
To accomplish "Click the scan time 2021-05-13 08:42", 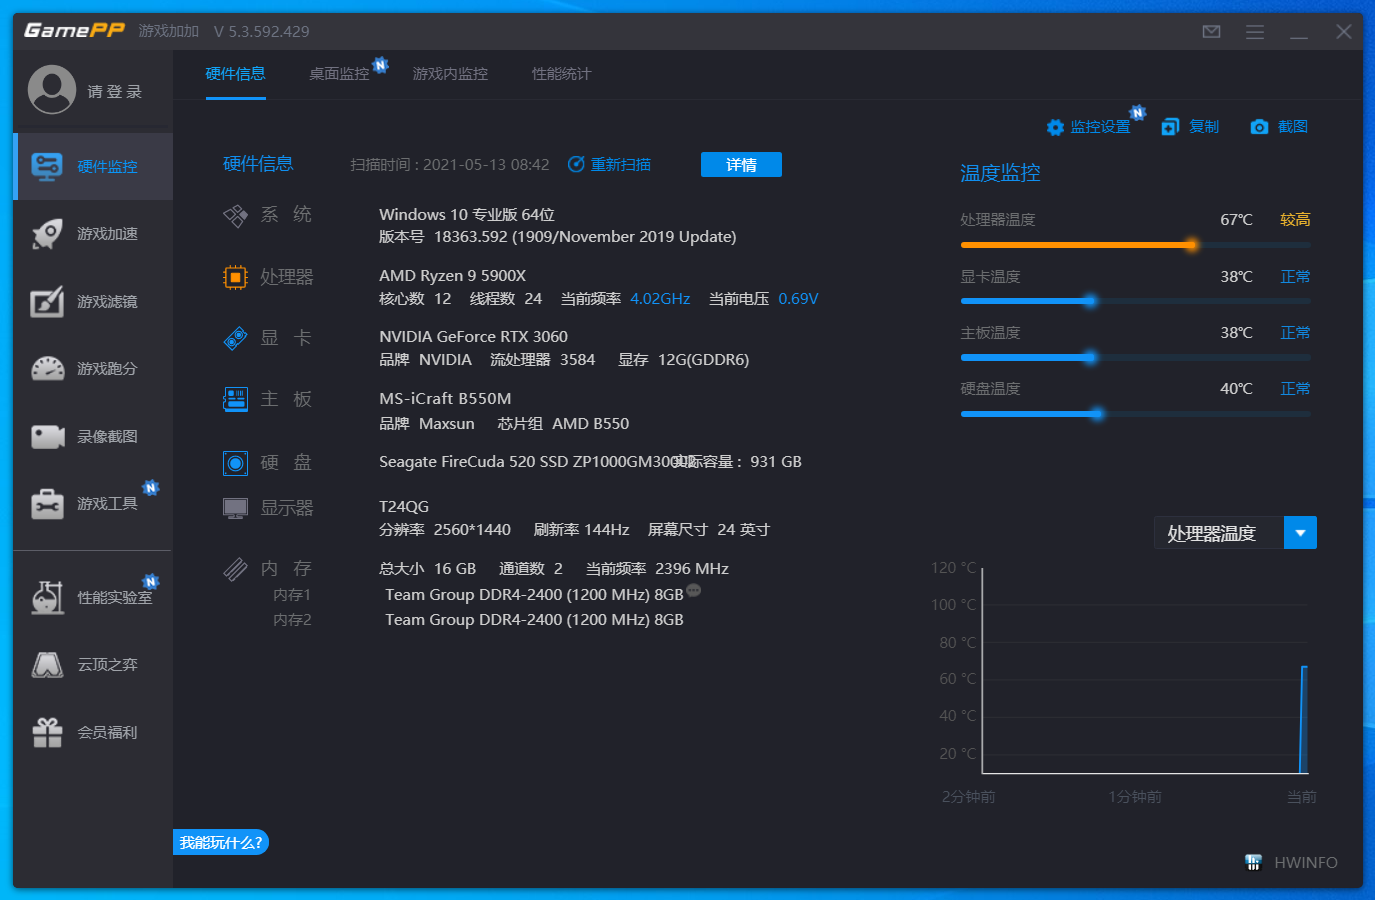I will pos(486,164).
